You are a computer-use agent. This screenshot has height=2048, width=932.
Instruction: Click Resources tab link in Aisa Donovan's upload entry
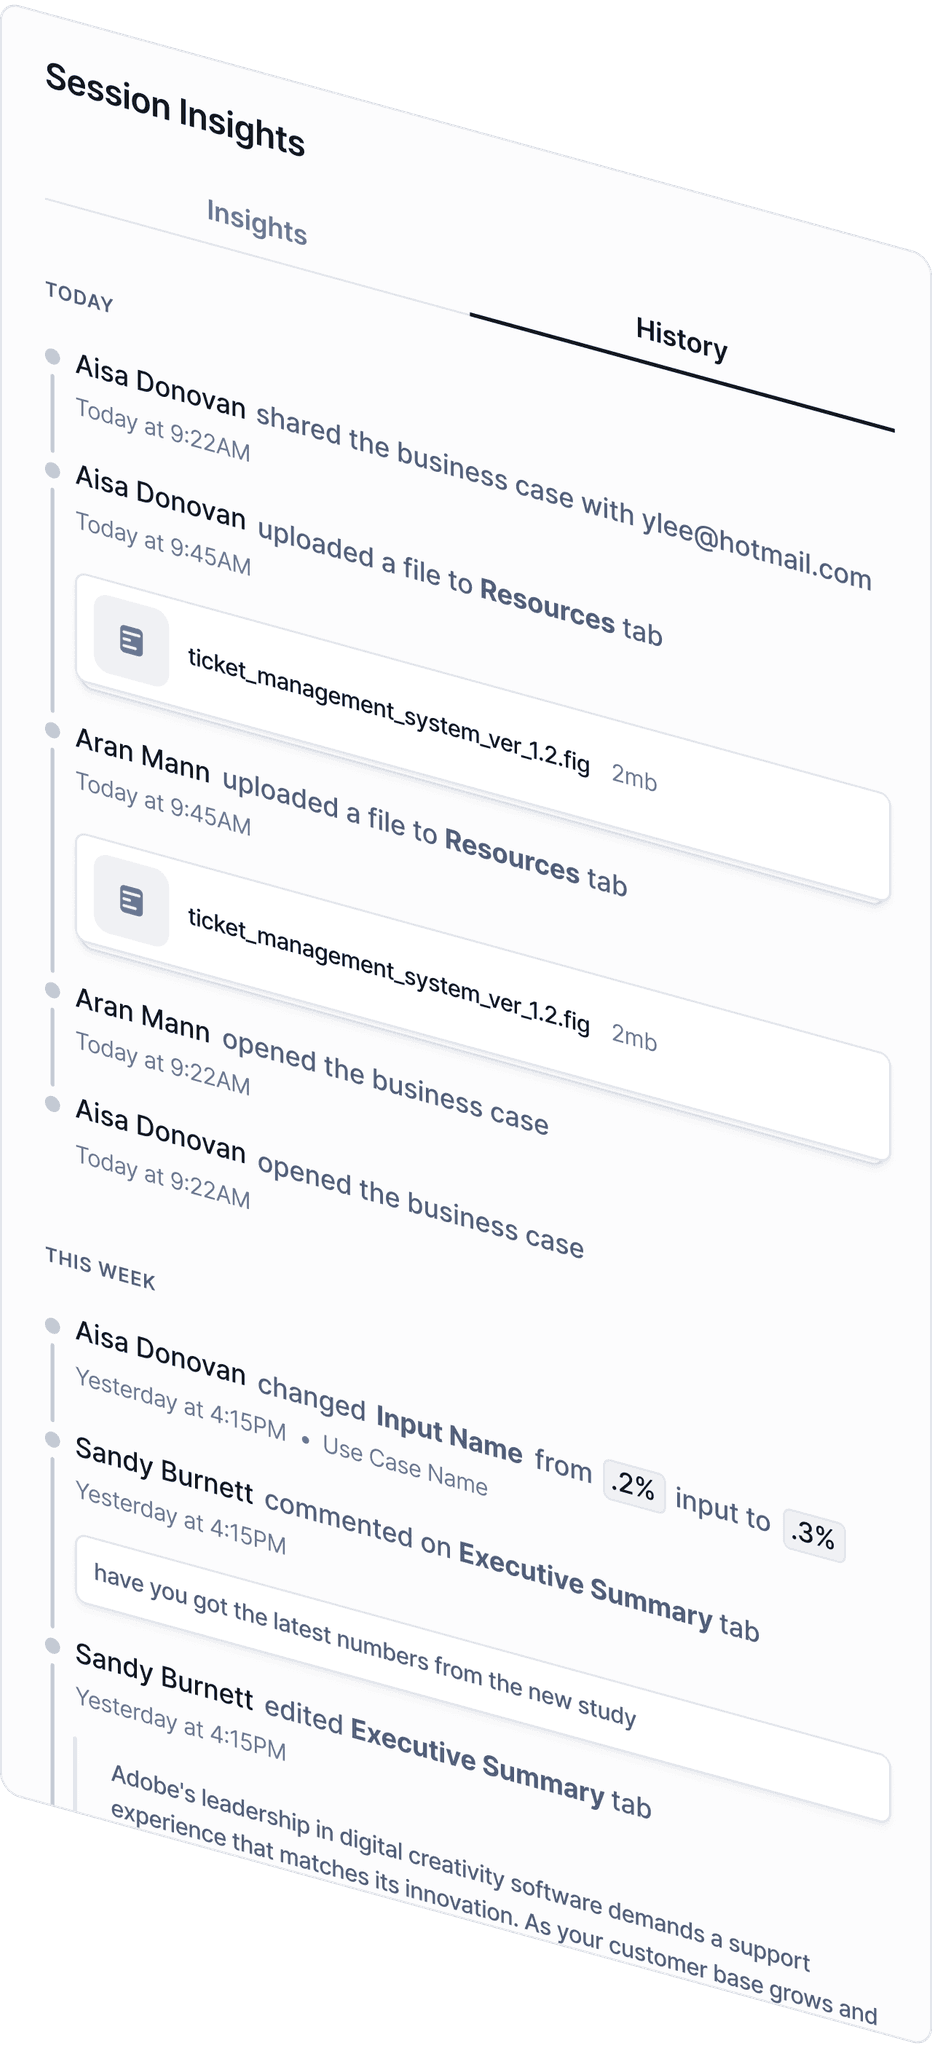click(x=547, y=606)
